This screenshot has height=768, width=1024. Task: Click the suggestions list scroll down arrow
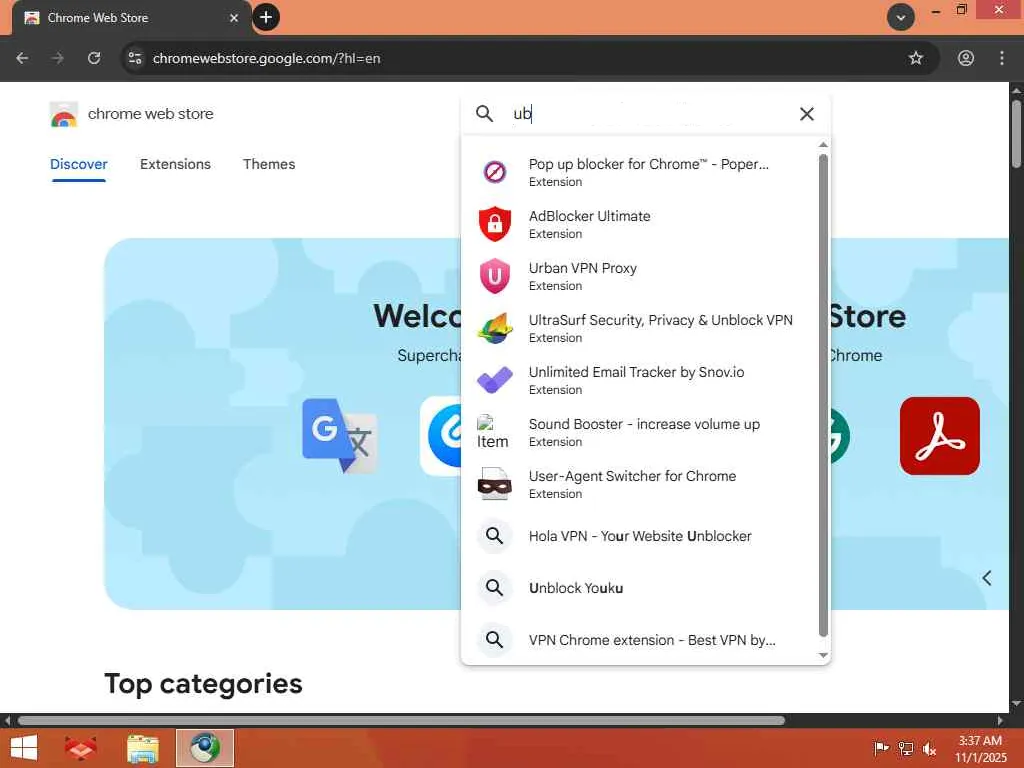pyautogui.click(x=823, y=655)
